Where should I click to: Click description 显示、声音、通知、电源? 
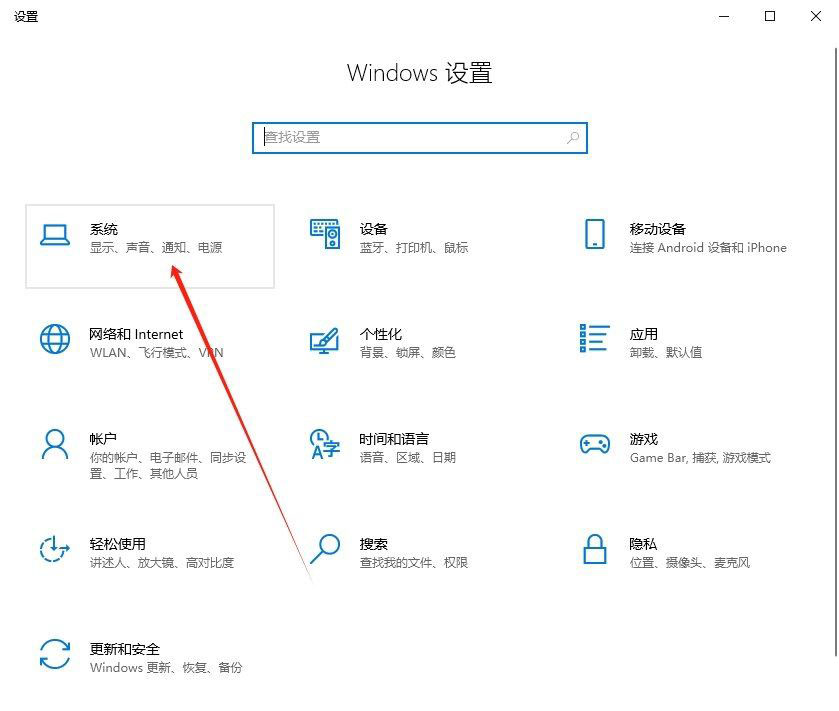click(156, 248)
